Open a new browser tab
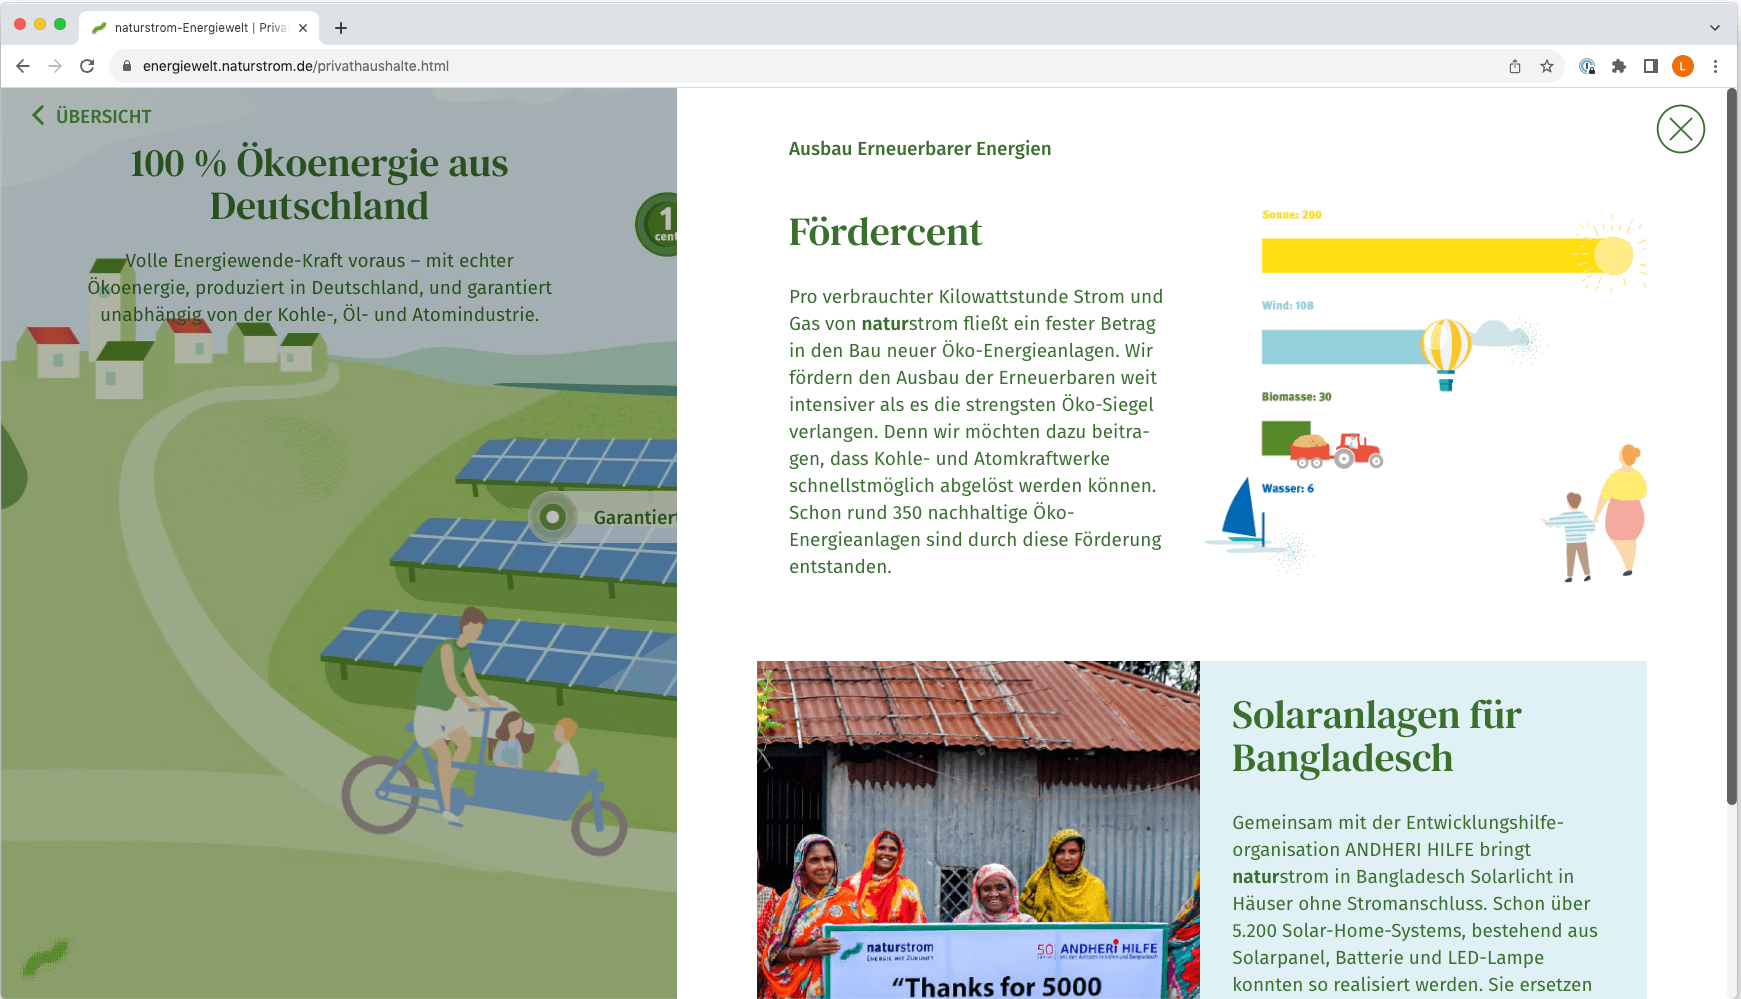The height and width of the screenshot is (999, 1741). point(341,28)
